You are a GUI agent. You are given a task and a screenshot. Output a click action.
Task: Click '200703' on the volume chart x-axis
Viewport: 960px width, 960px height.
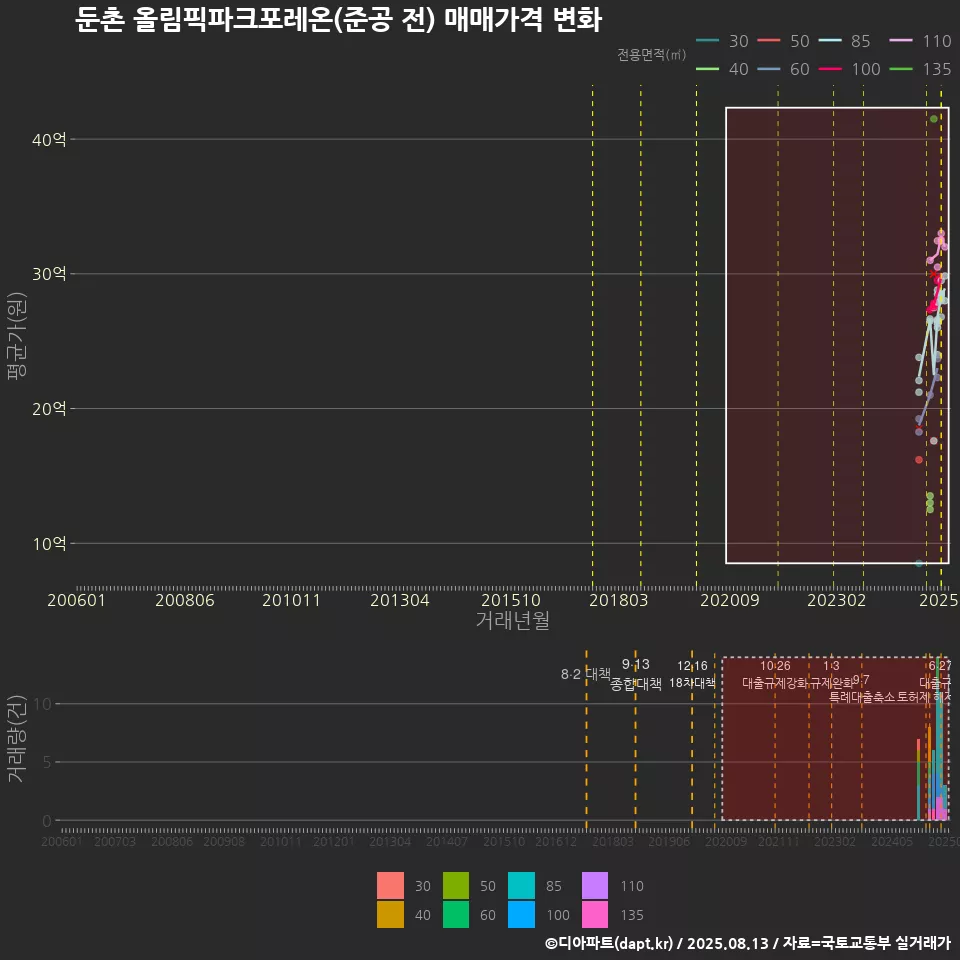pyautogui.click(x=115, y=842)
